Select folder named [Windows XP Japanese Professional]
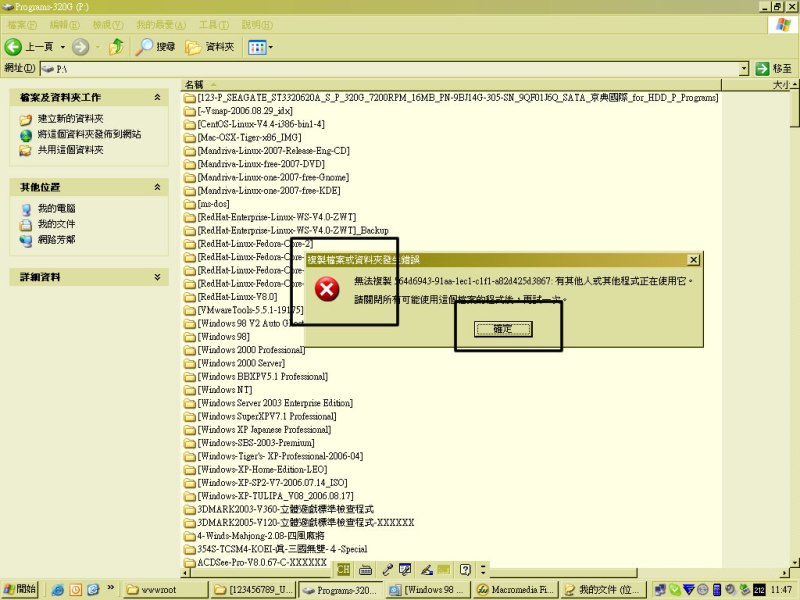Viewport: 800px width, 600px height. [265, 430]
